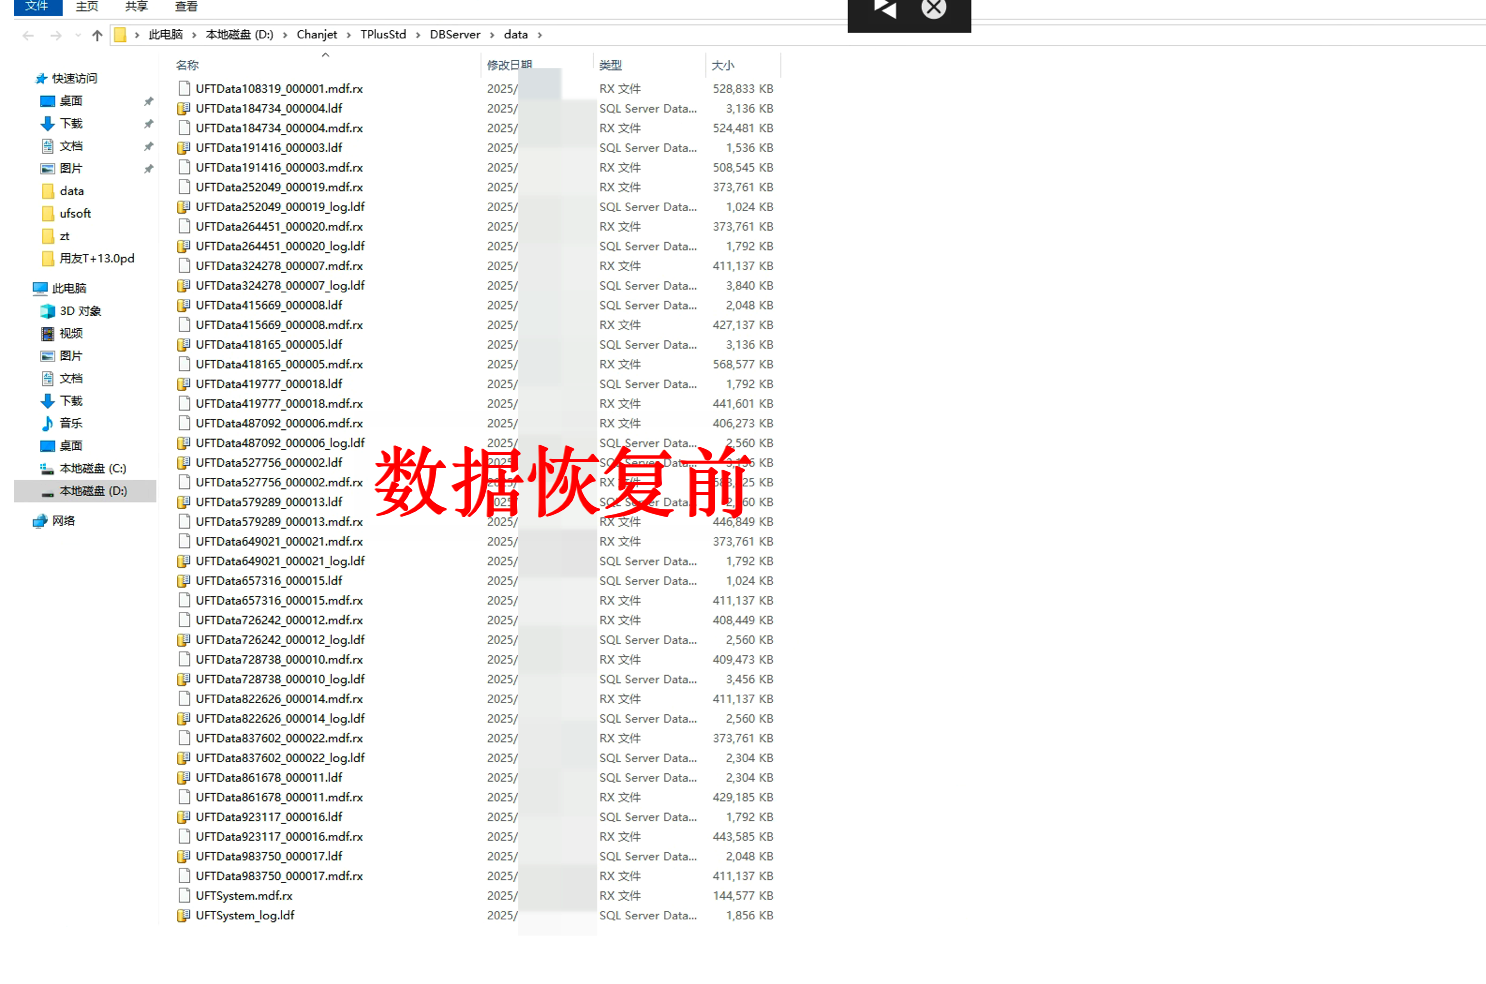Click the pin icon beside 图片
The width and height of the screenshot is (1486, 984).
[148, 169]
